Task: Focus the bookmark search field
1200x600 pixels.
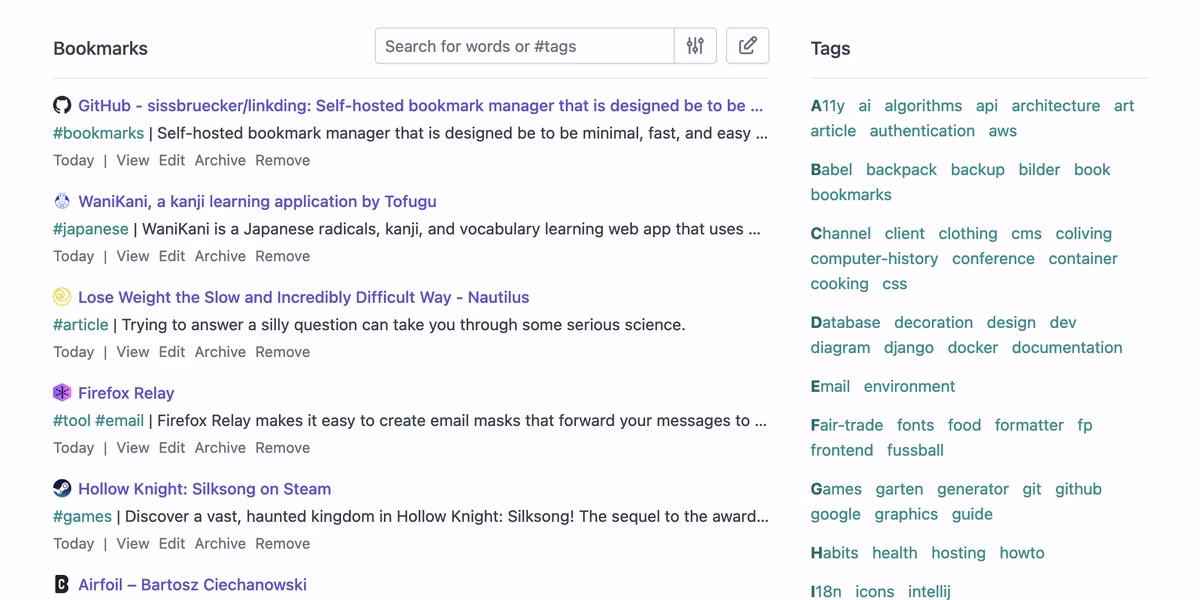Action: (525, 46)
